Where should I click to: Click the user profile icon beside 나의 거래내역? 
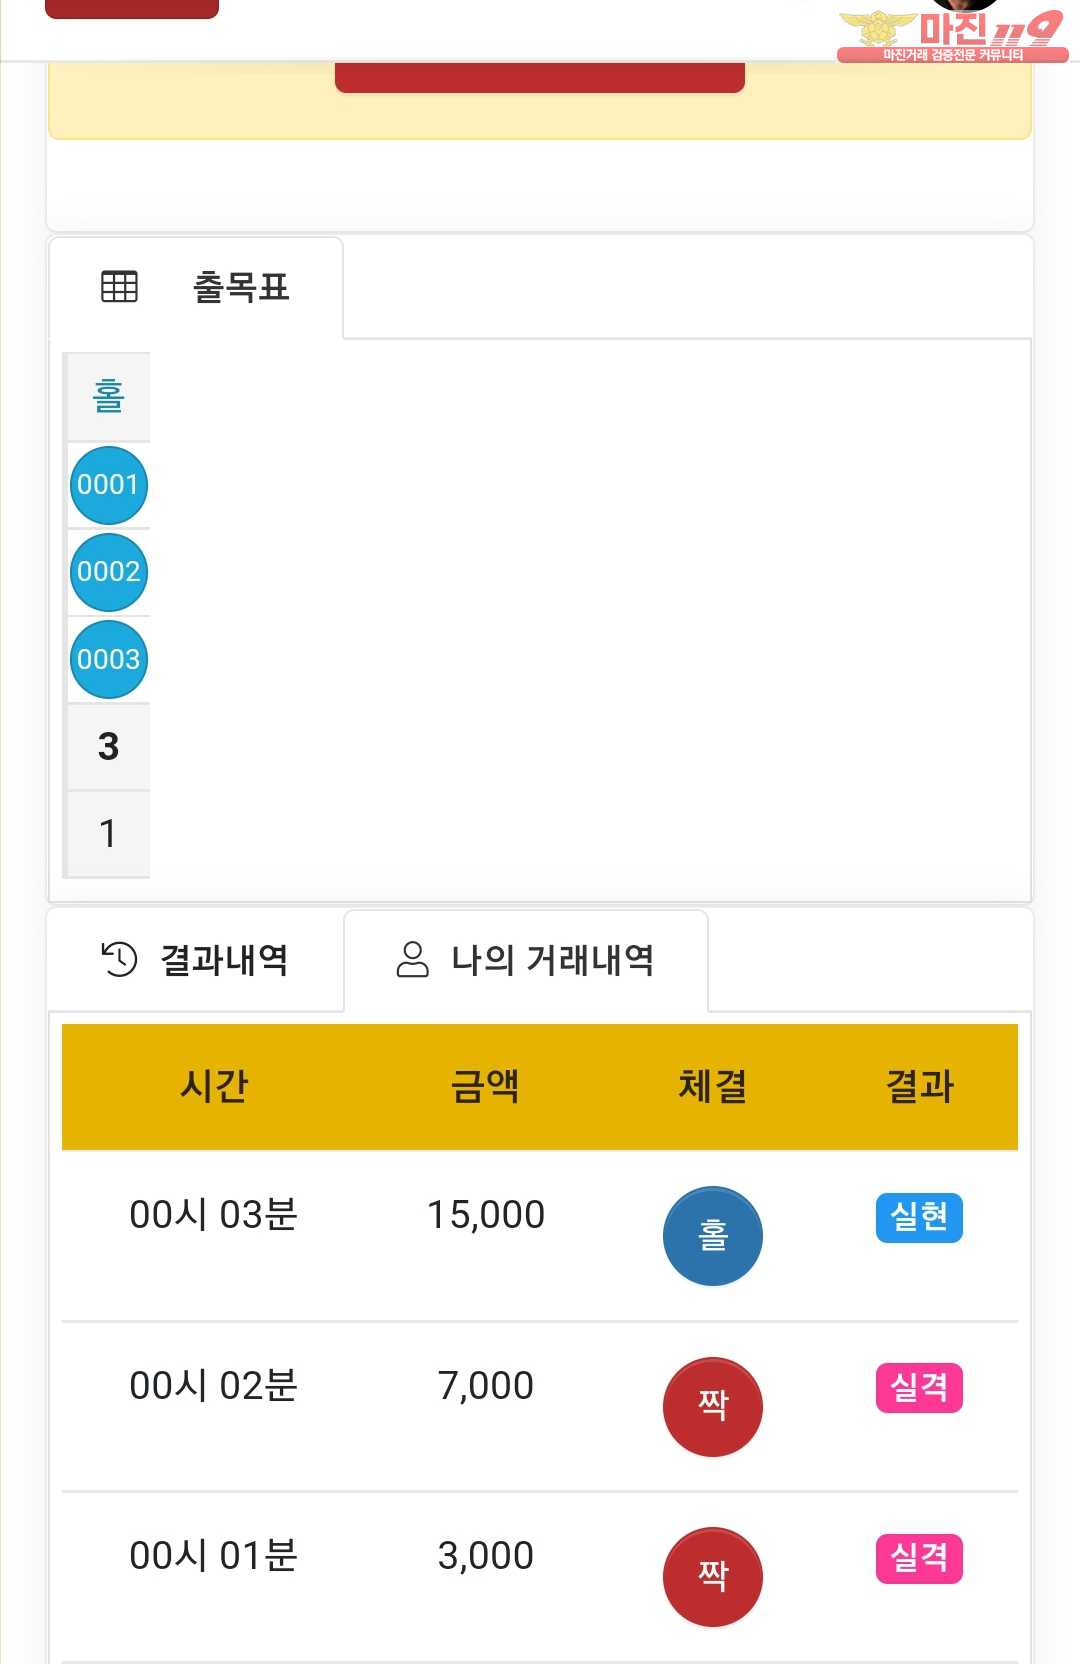click(412, 959)
